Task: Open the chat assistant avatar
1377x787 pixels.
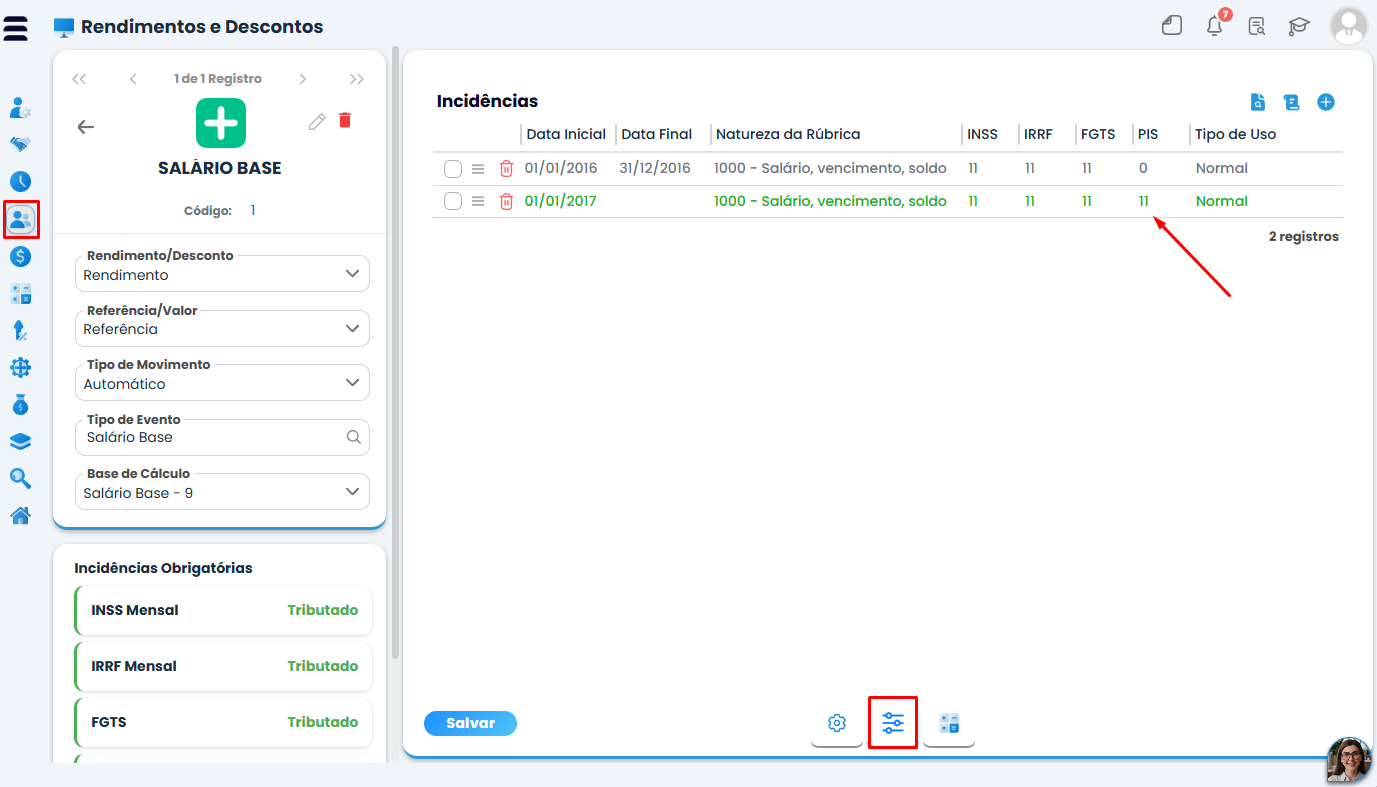Action: tap(1349, 760)
